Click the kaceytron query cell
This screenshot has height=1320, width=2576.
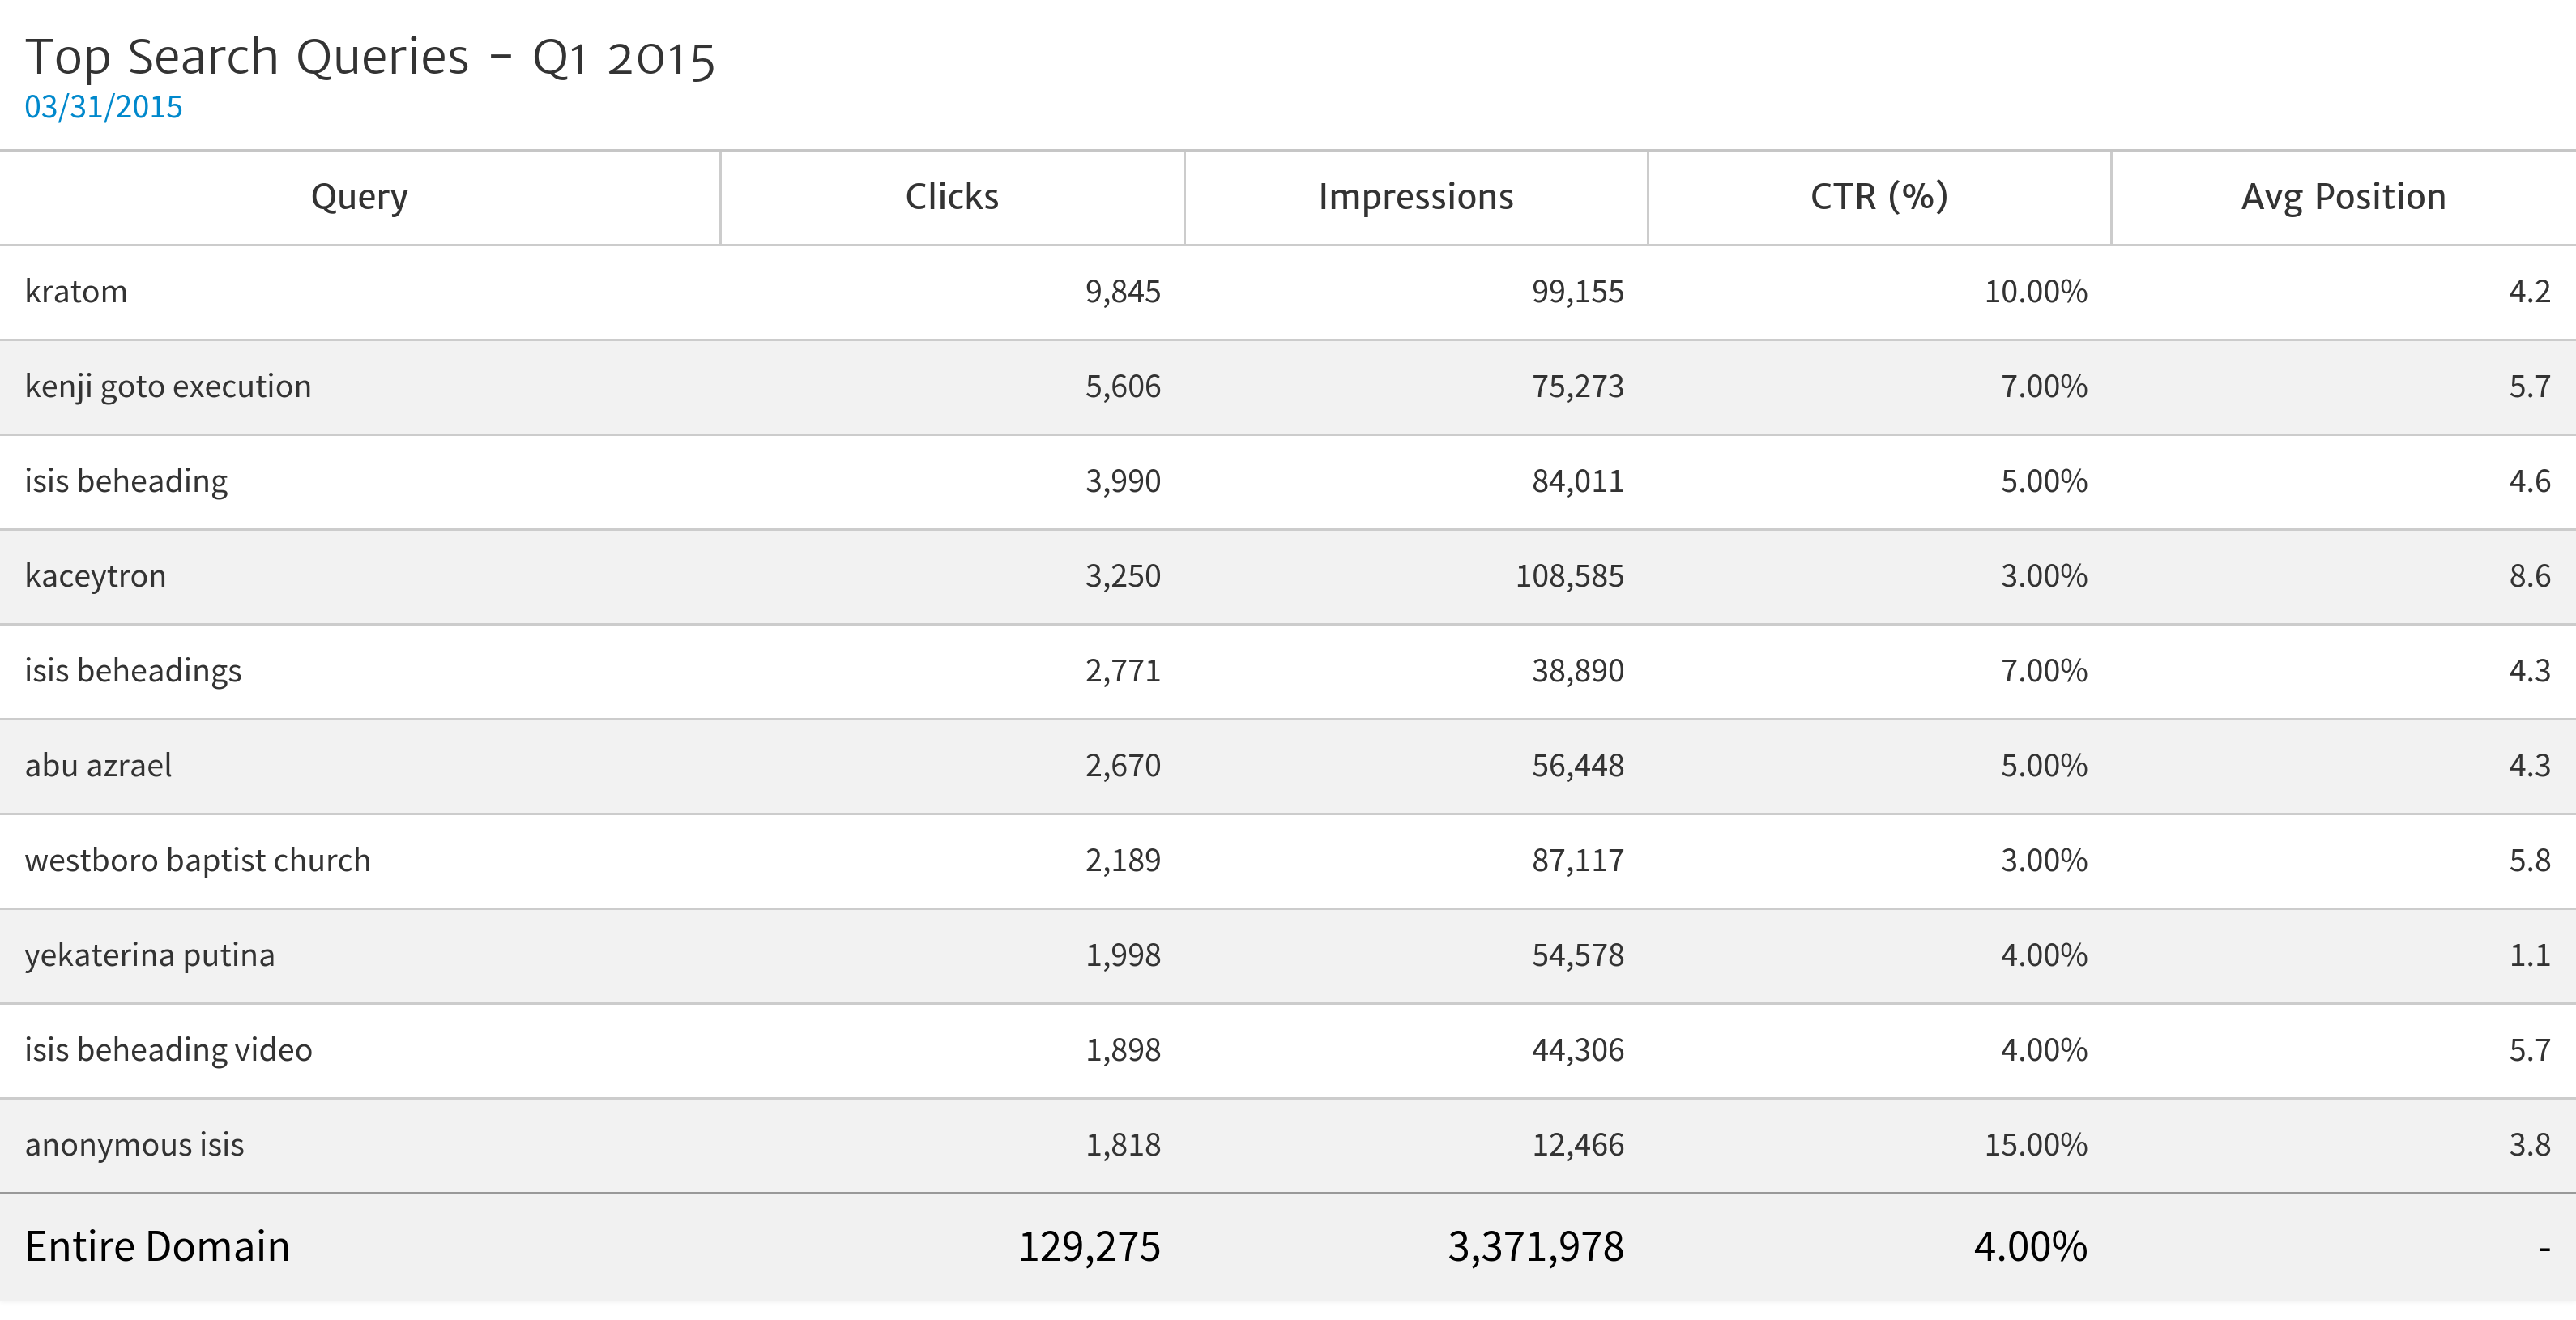(x=95, y=576)
